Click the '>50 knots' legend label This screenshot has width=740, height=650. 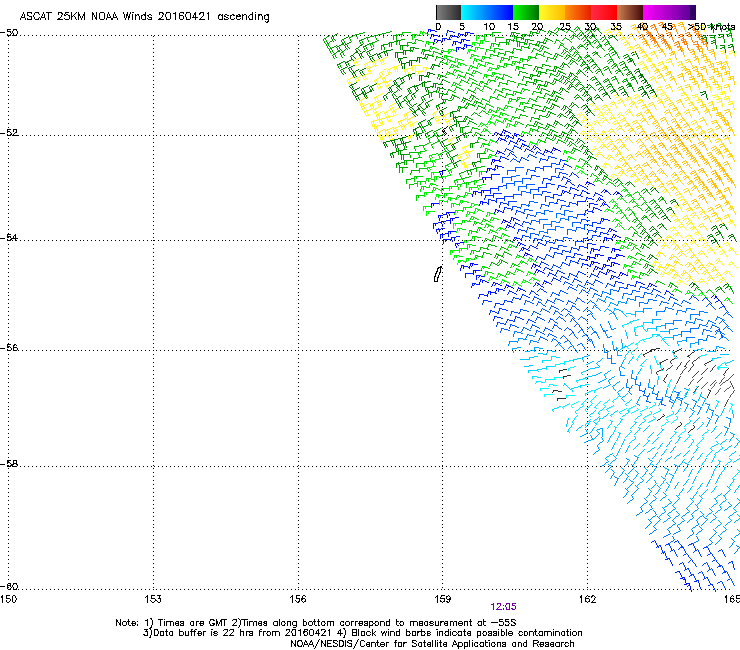[711, 27]
